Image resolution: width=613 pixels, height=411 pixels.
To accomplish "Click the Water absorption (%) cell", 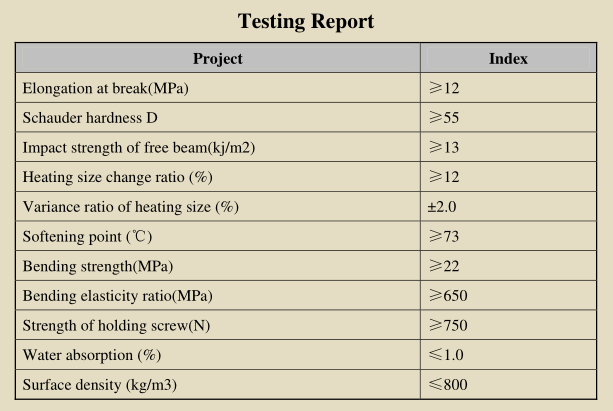I will pyautogui.click(x=218, y=355).
